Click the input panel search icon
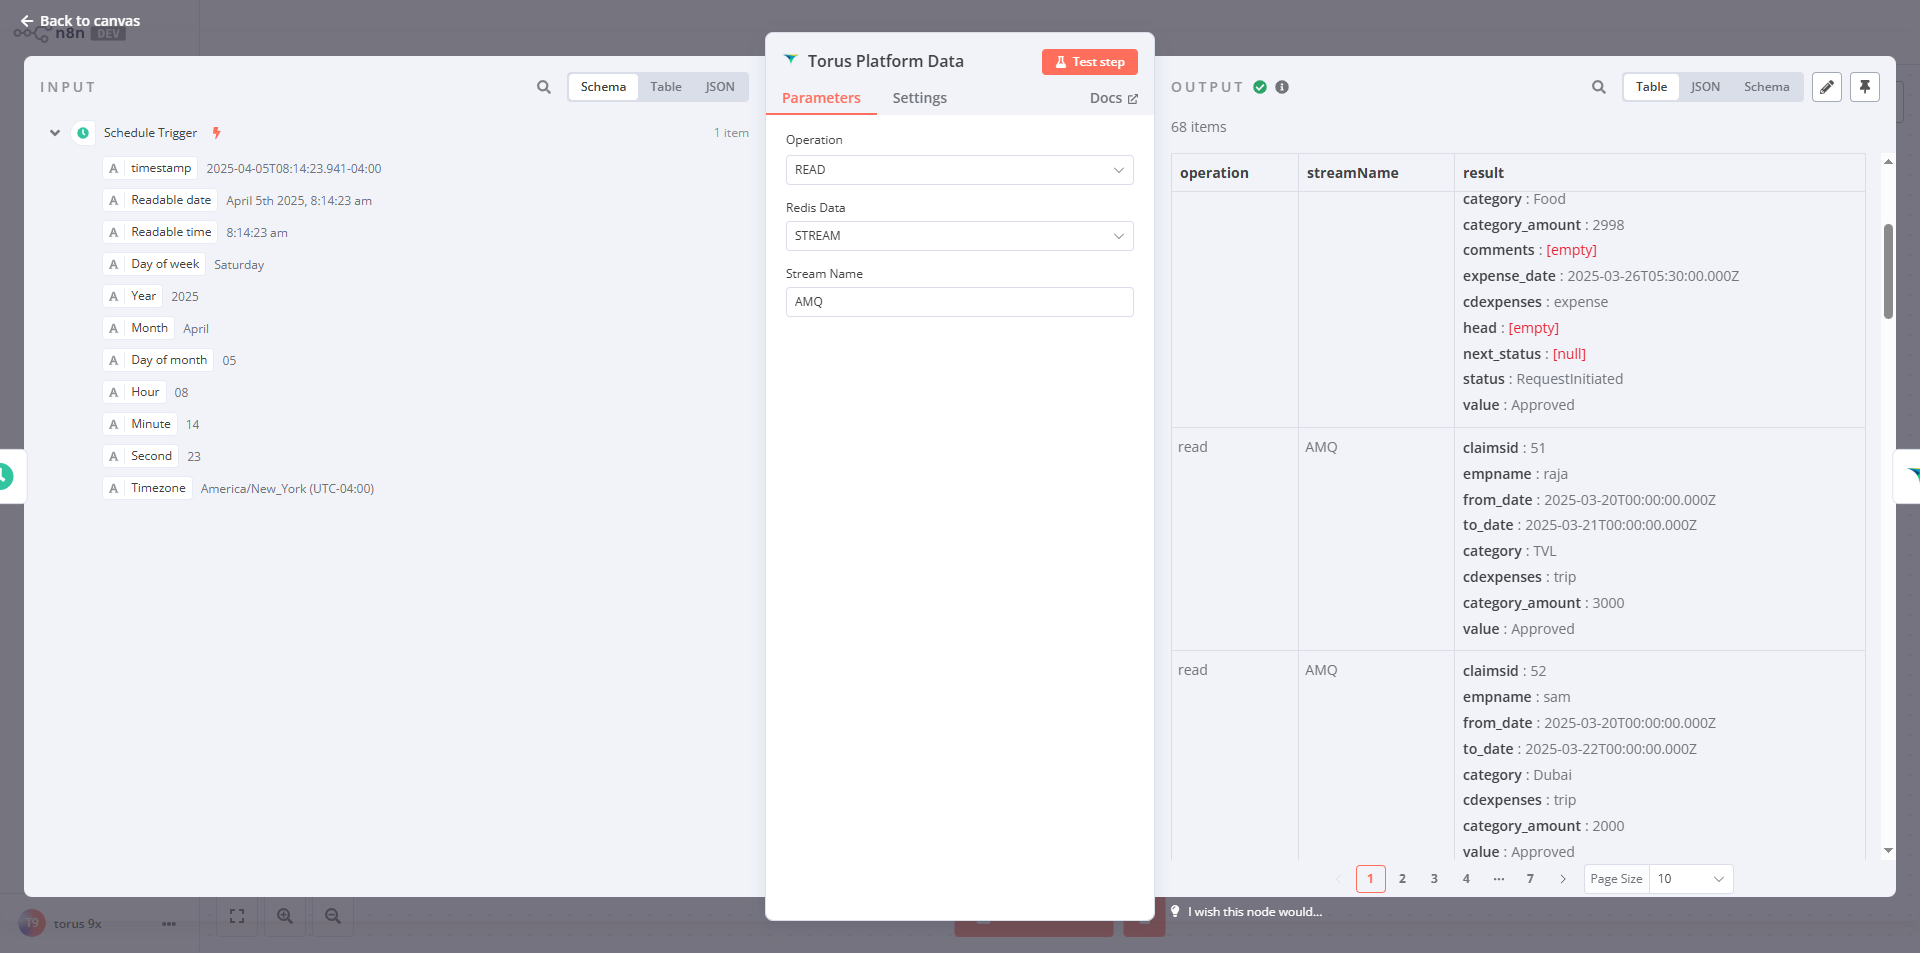1920x953 pixels. tap(543, 87)
